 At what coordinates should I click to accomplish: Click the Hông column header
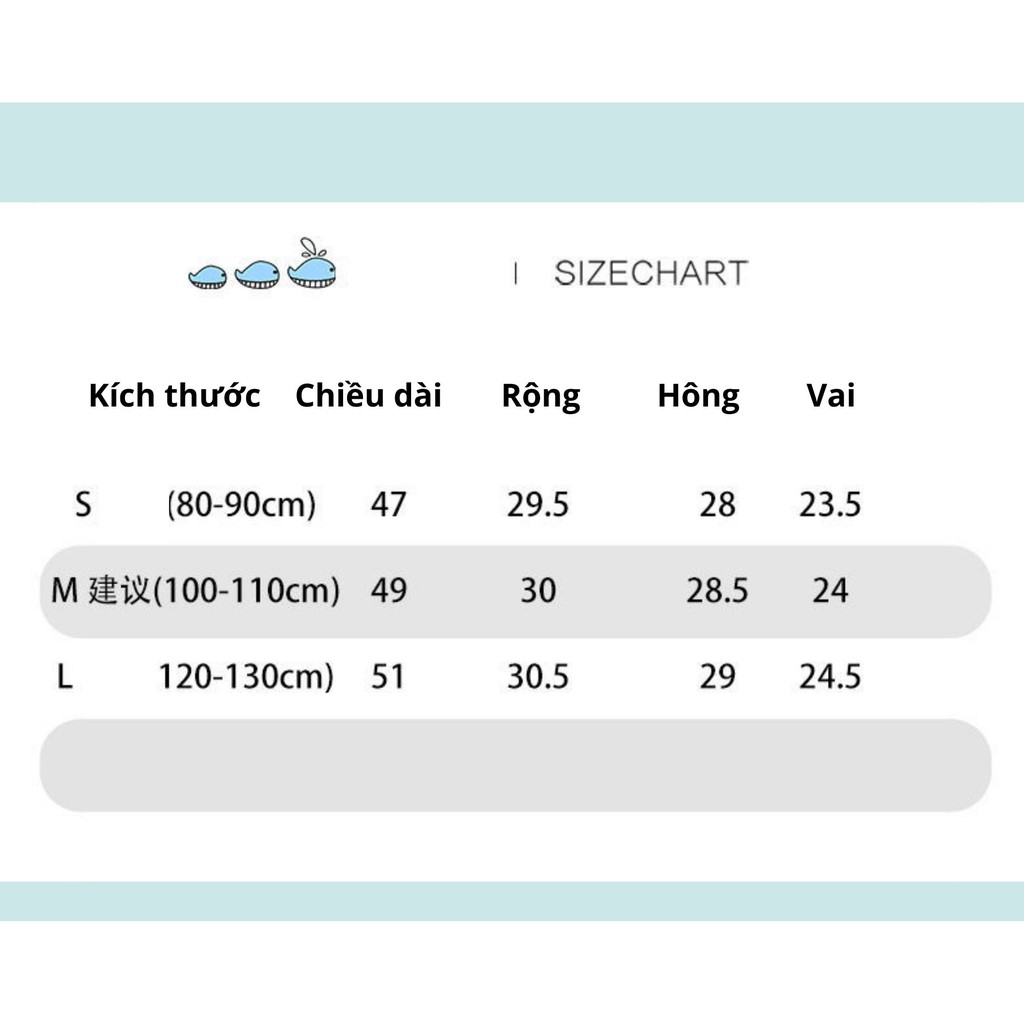[x=698, y=396]
